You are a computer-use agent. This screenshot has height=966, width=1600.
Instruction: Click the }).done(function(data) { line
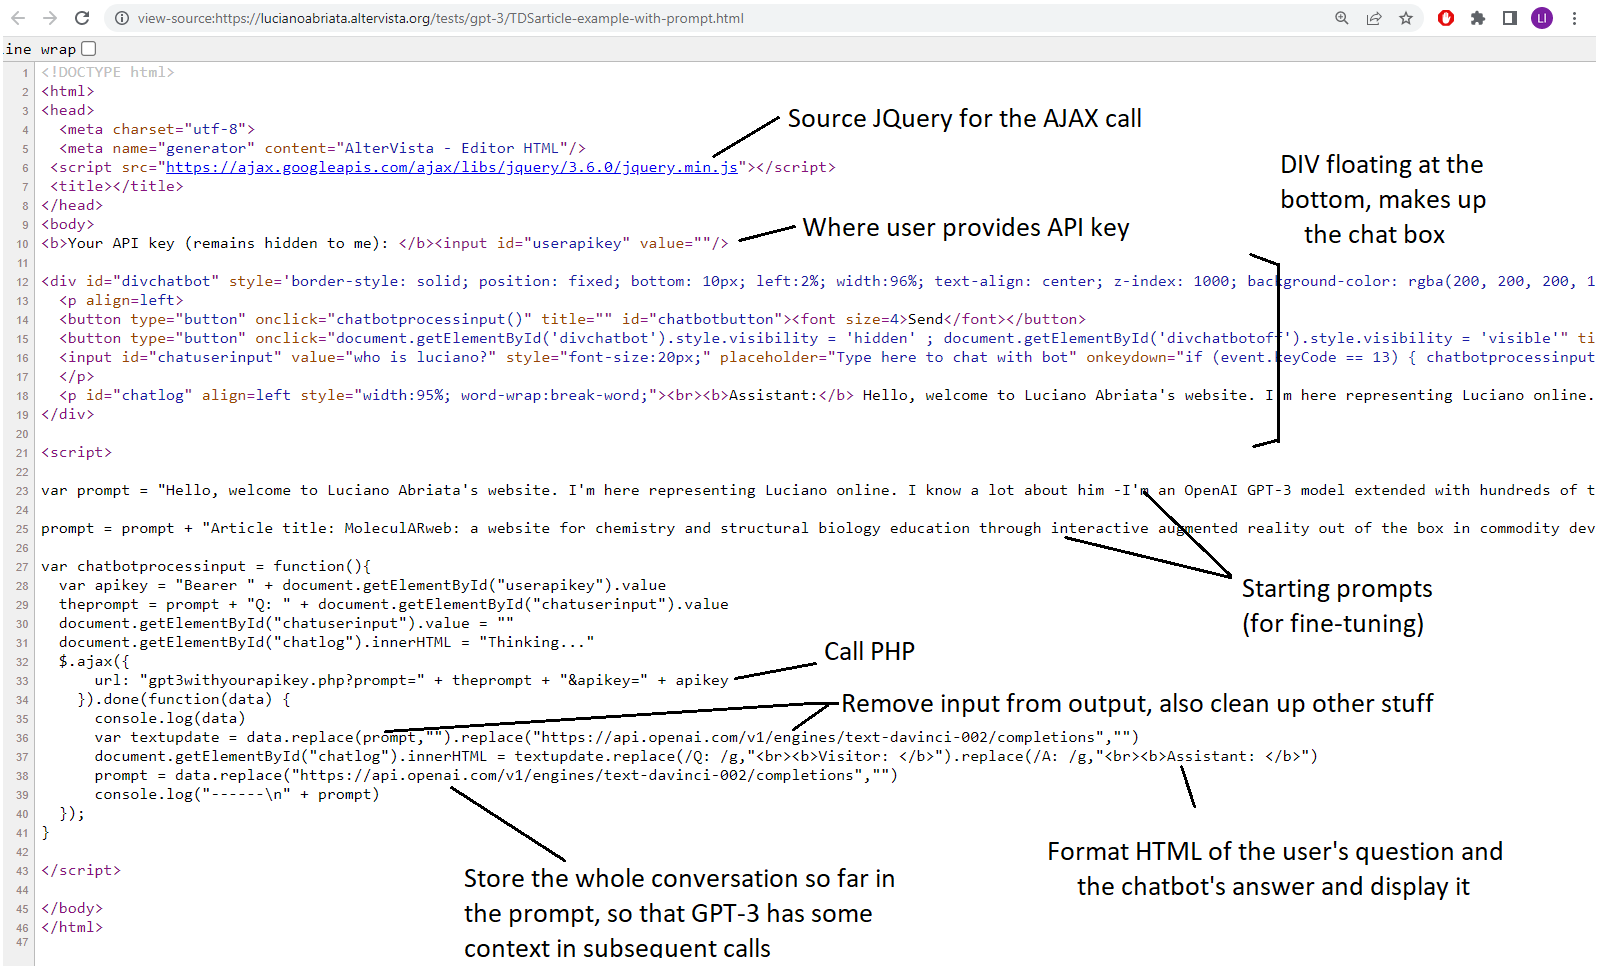tap(184, 699)
